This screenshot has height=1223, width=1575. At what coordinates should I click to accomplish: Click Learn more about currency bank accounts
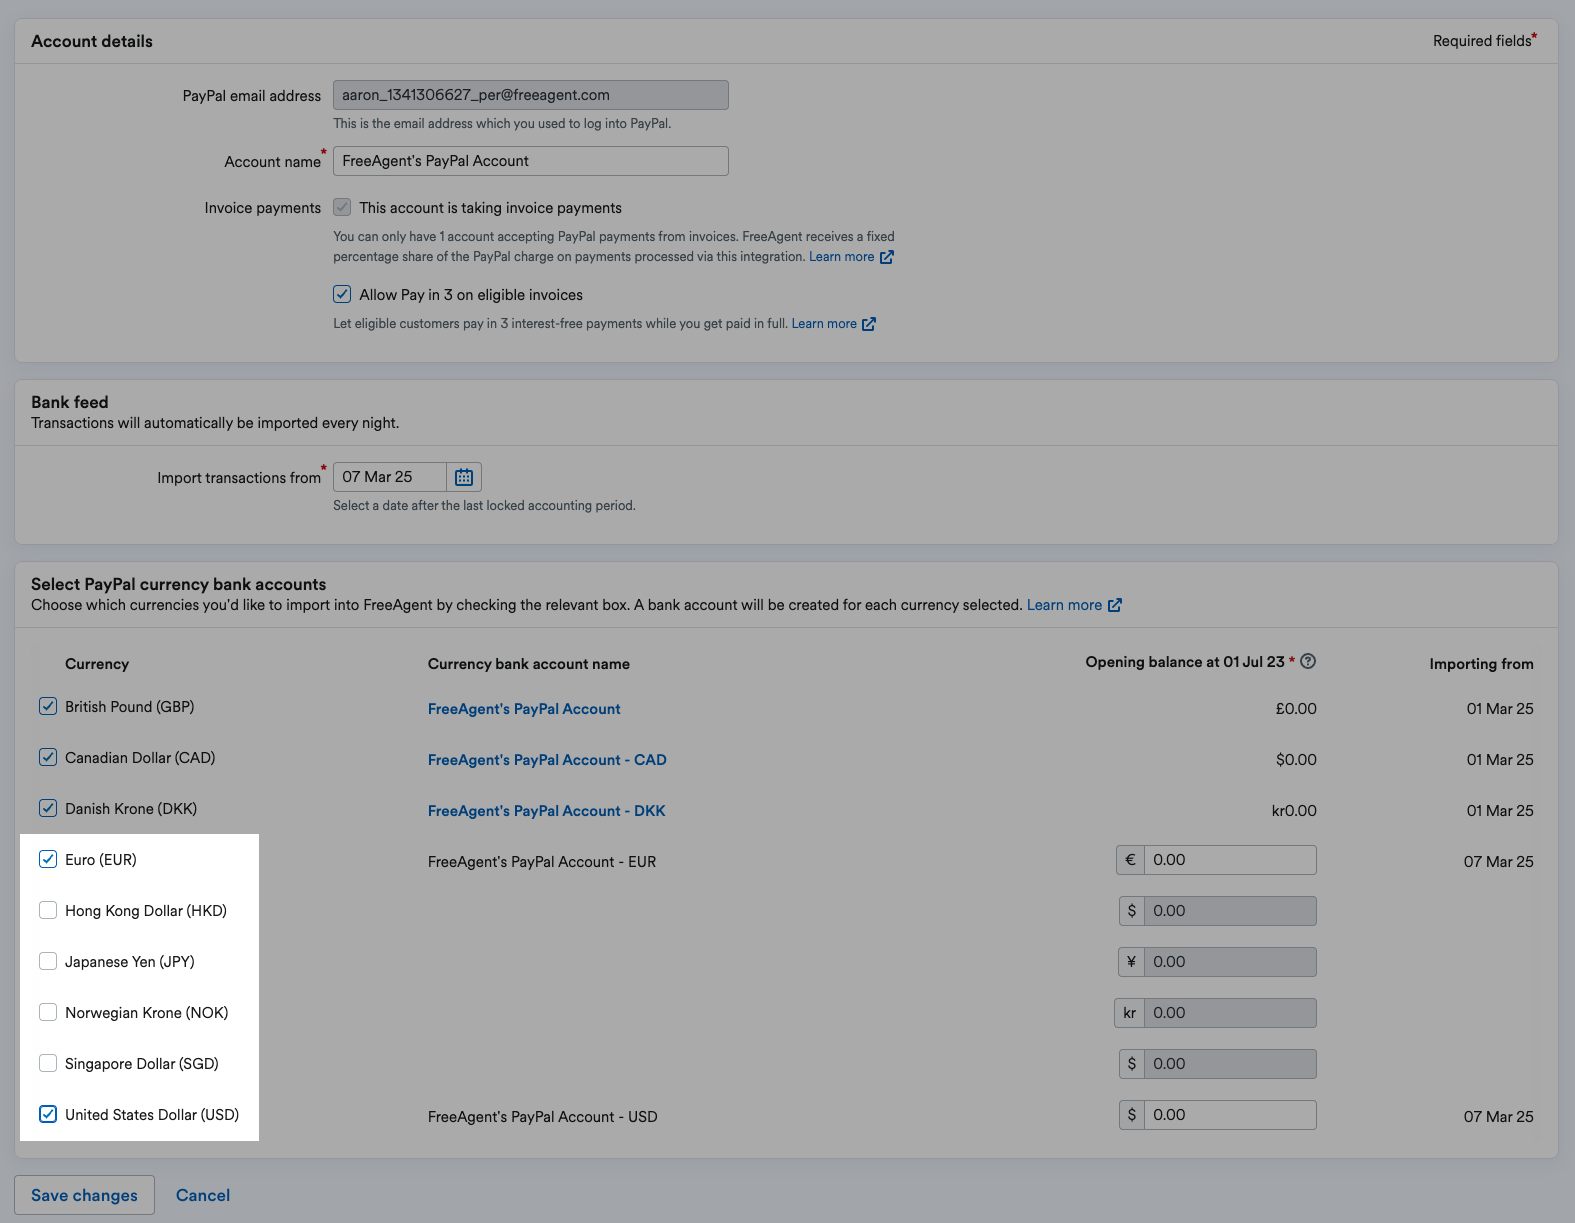coord(1064,605)
